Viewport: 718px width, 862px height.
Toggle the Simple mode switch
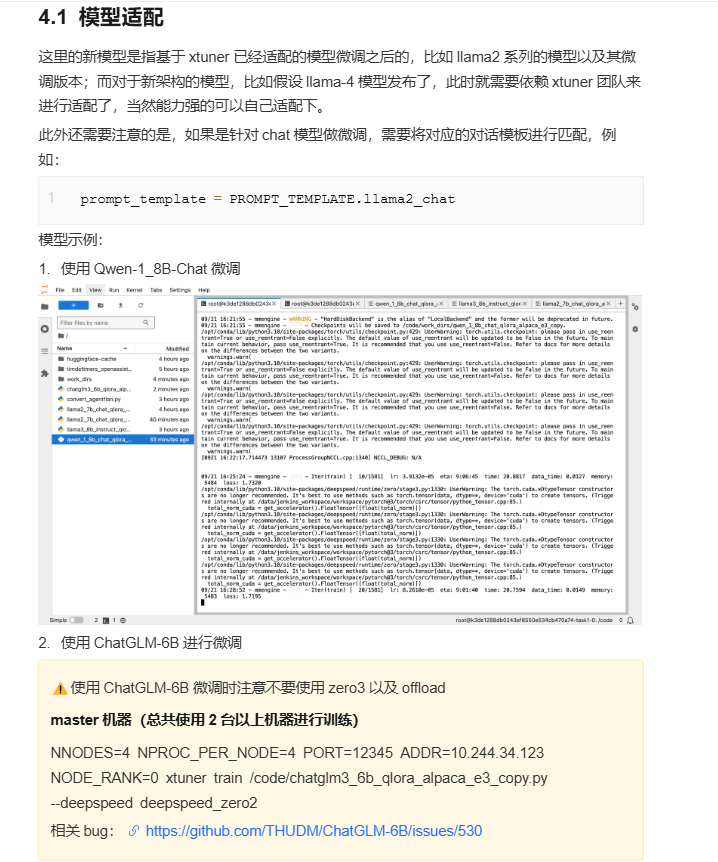click(76, 620)
